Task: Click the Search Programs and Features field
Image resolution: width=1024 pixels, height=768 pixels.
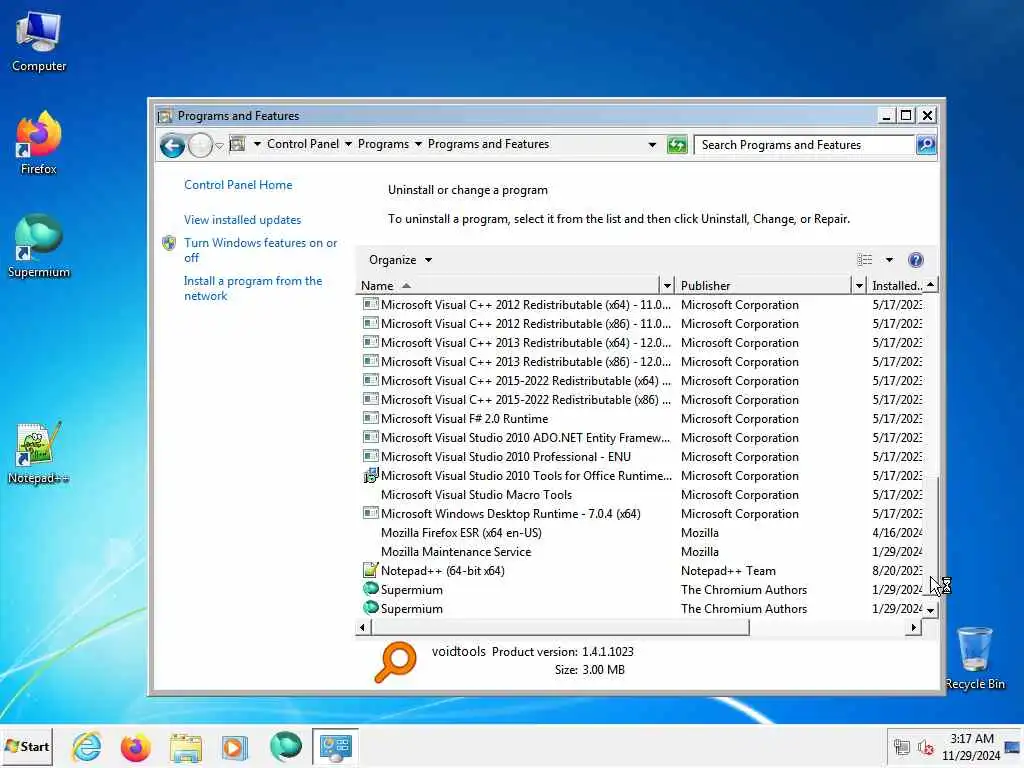Action: click(x=804, y=145)
